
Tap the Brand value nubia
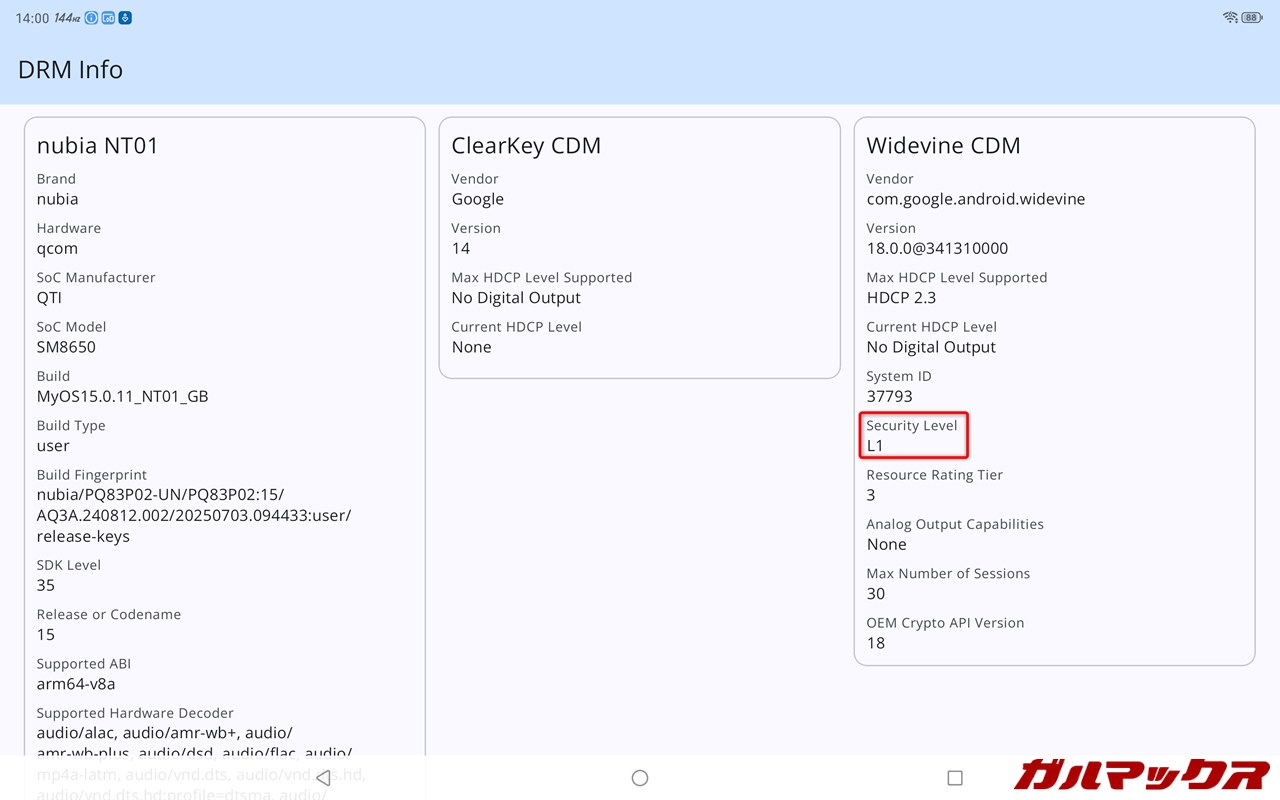(58, 199)
